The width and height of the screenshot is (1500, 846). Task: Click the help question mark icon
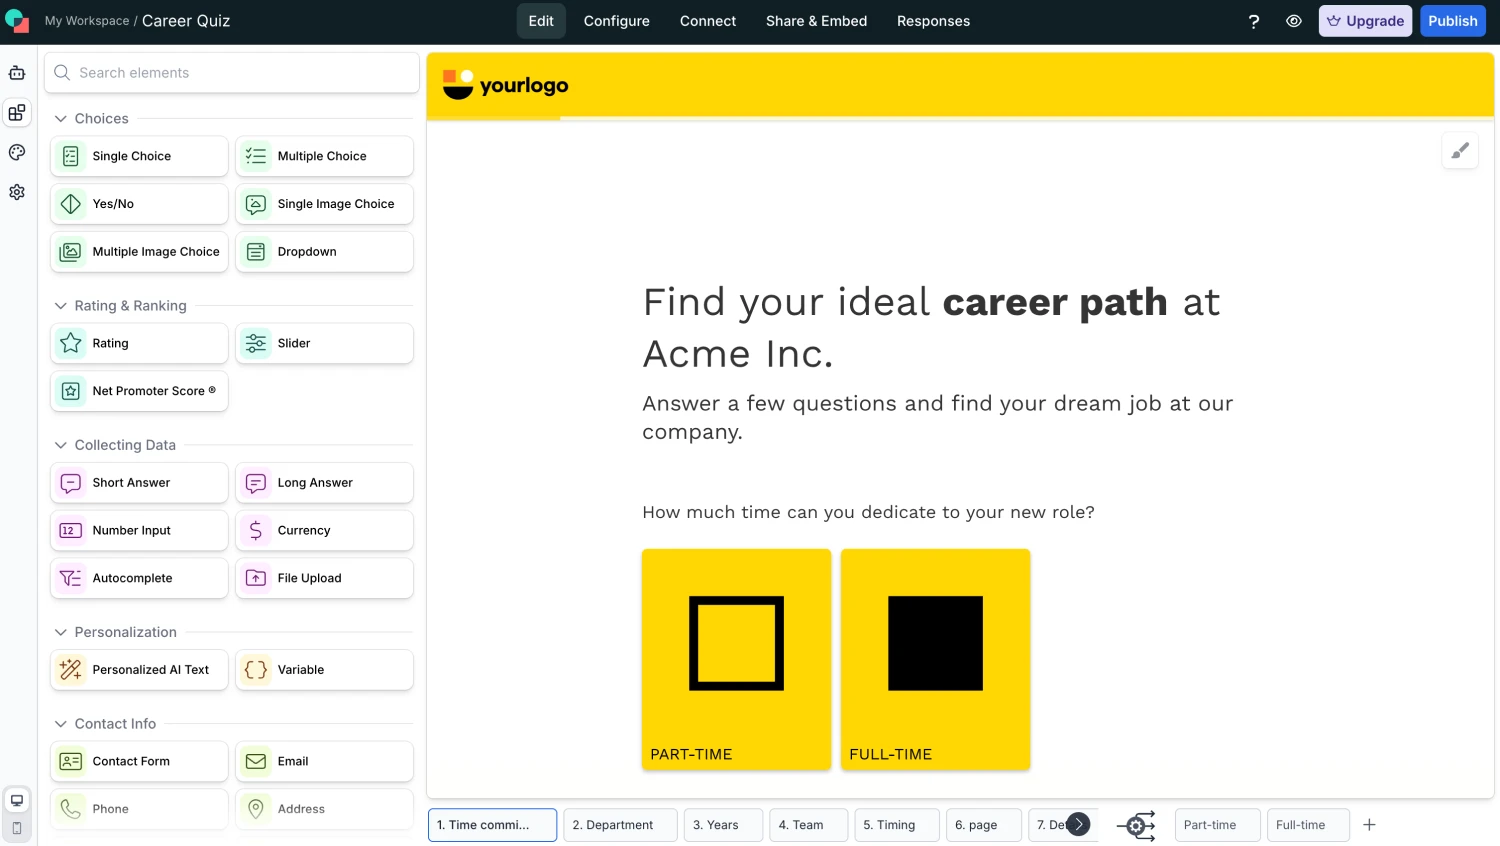1253,21
